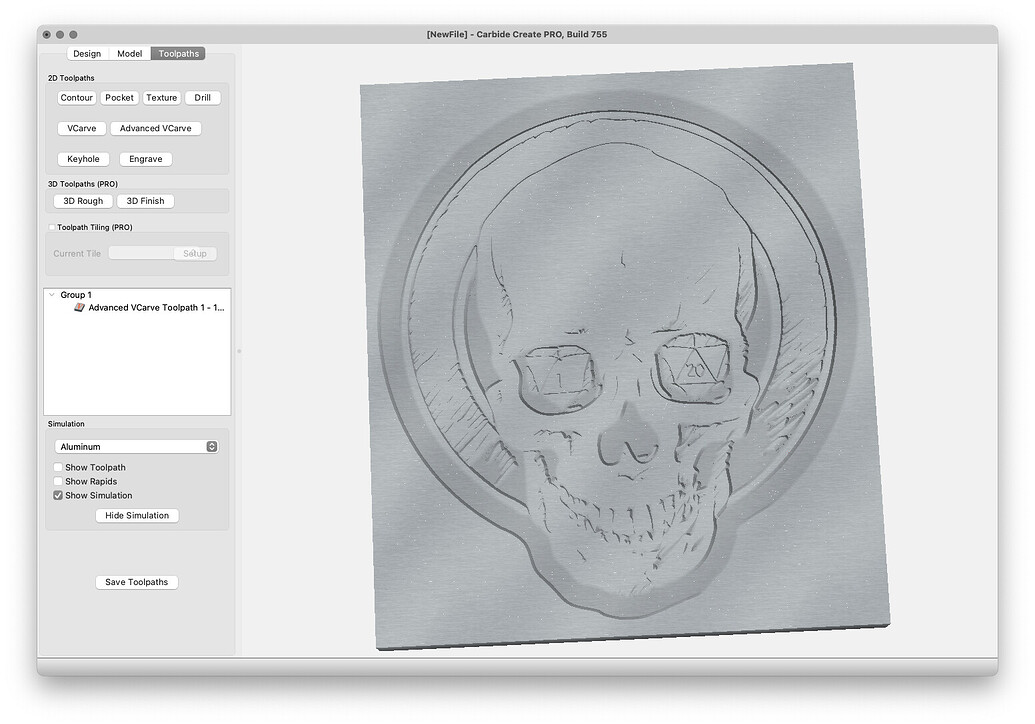Add an Engrave toolpath

tap(146, 159)
